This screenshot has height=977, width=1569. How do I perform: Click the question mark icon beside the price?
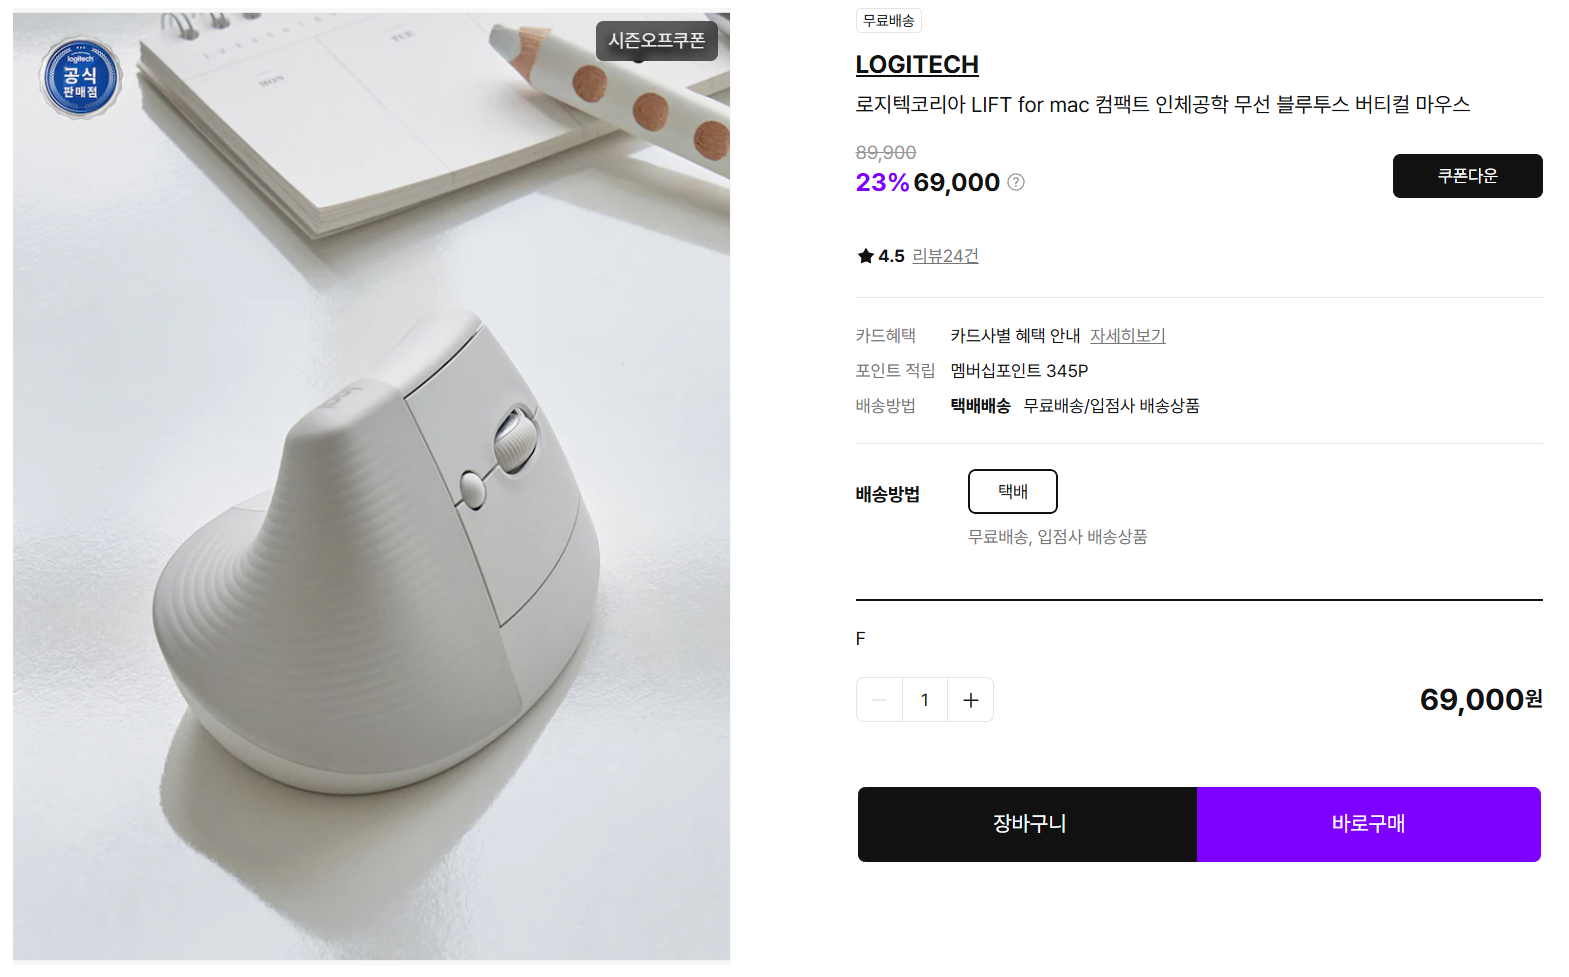(1016, 182)
